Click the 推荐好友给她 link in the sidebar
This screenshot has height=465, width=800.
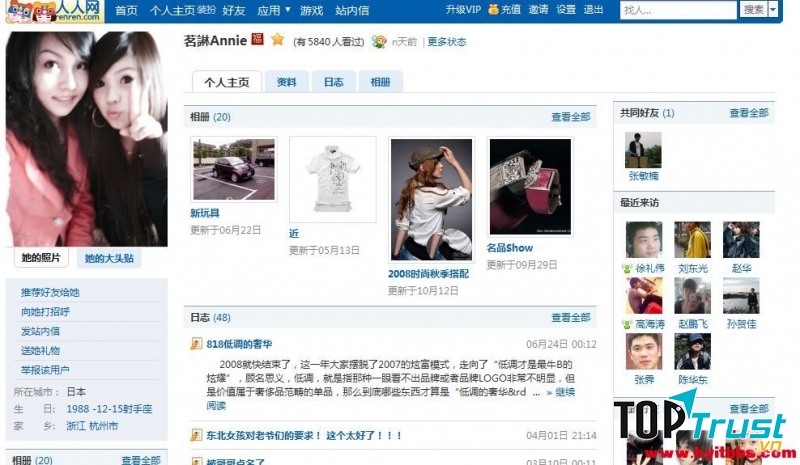point(50,293)
